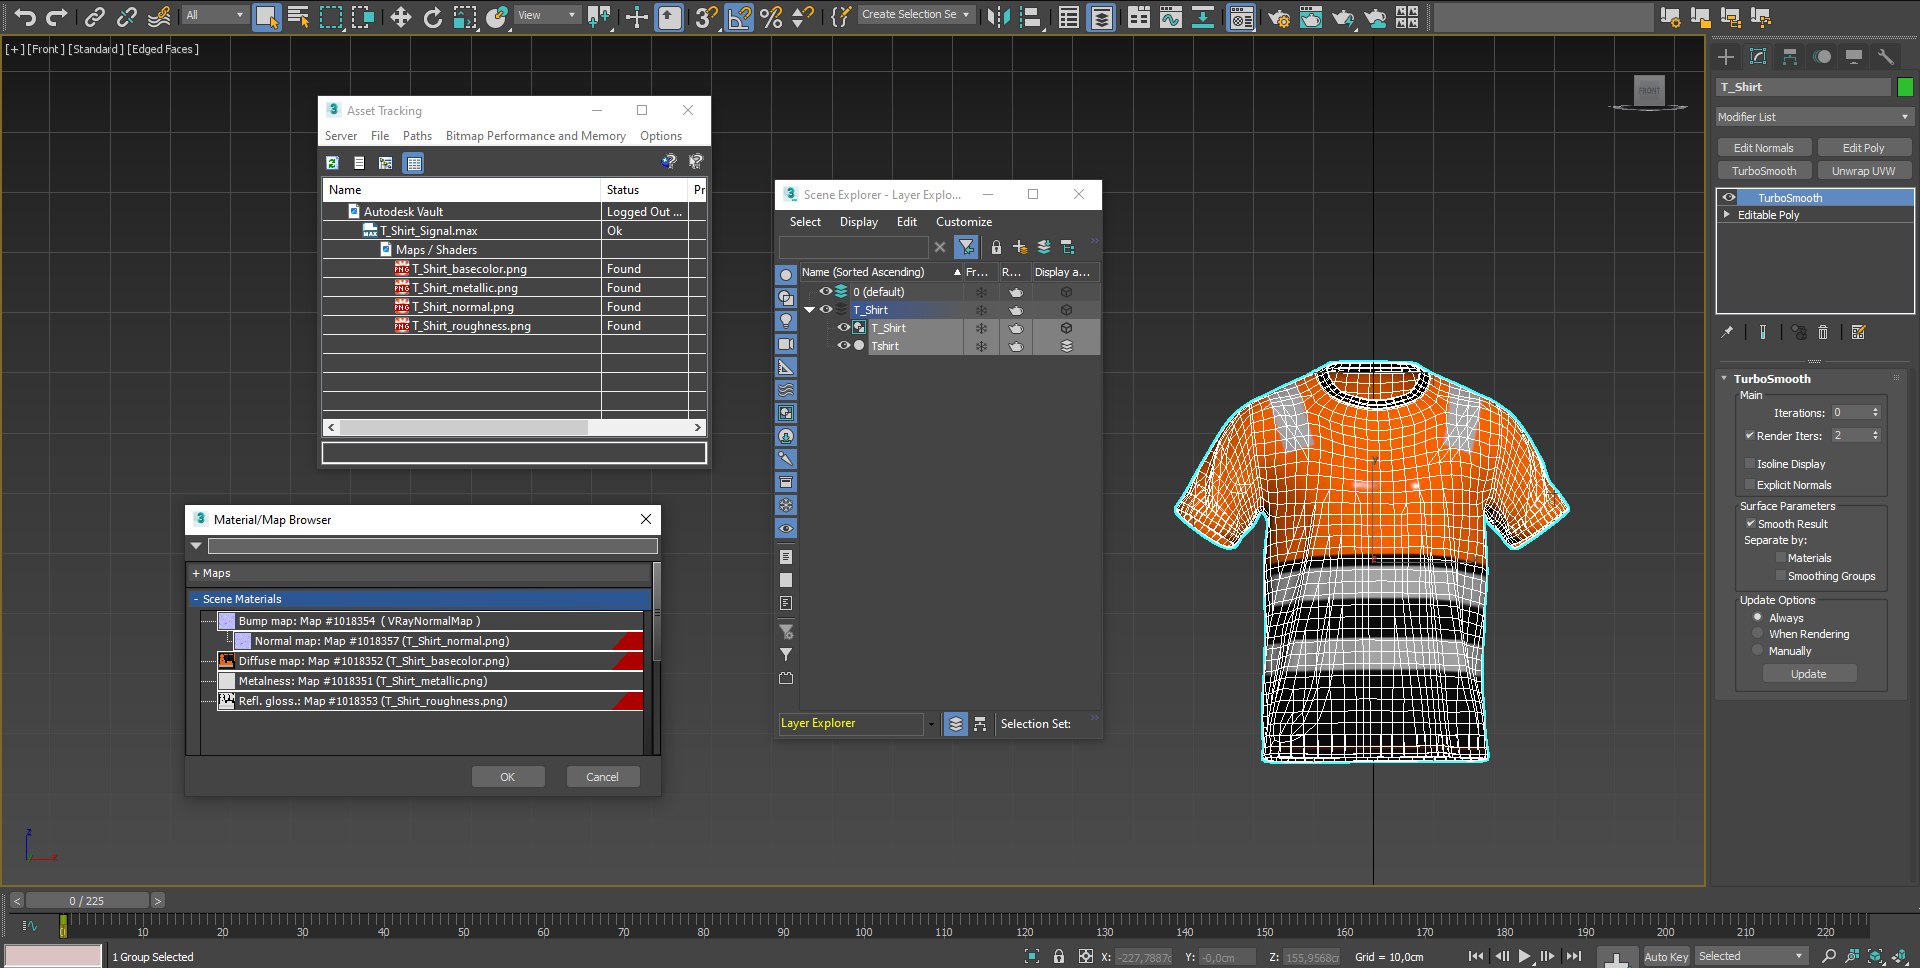Open the Layer Explorer toolbar icon

click(x=1101, y=16)
